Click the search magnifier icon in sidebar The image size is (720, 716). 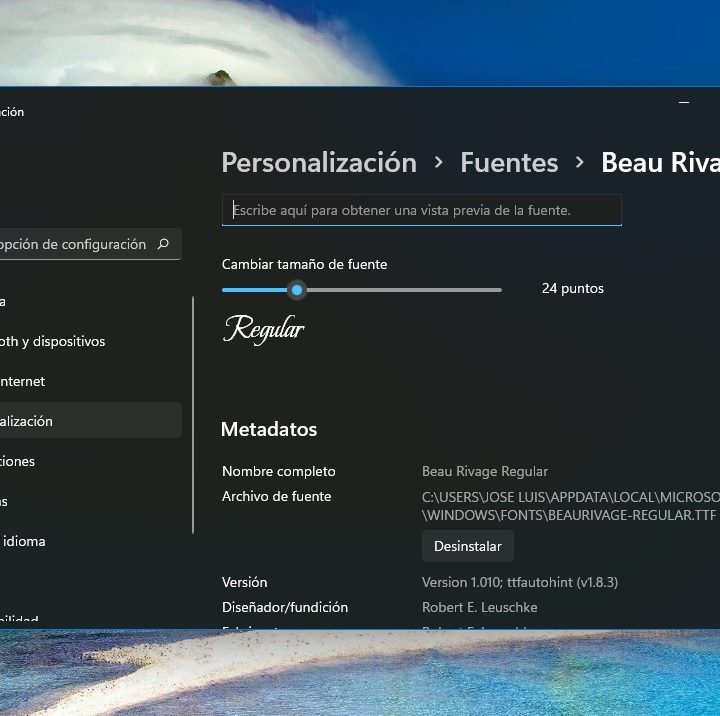coord(163,244)
